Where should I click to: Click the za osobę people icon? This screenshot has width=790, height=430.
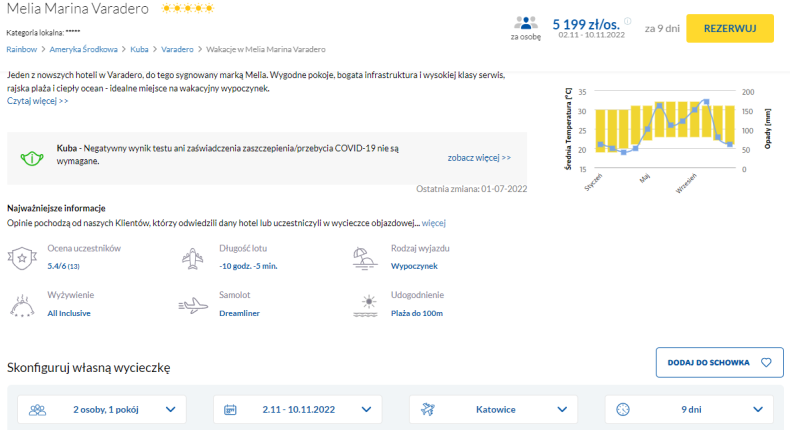pos(525,23)
